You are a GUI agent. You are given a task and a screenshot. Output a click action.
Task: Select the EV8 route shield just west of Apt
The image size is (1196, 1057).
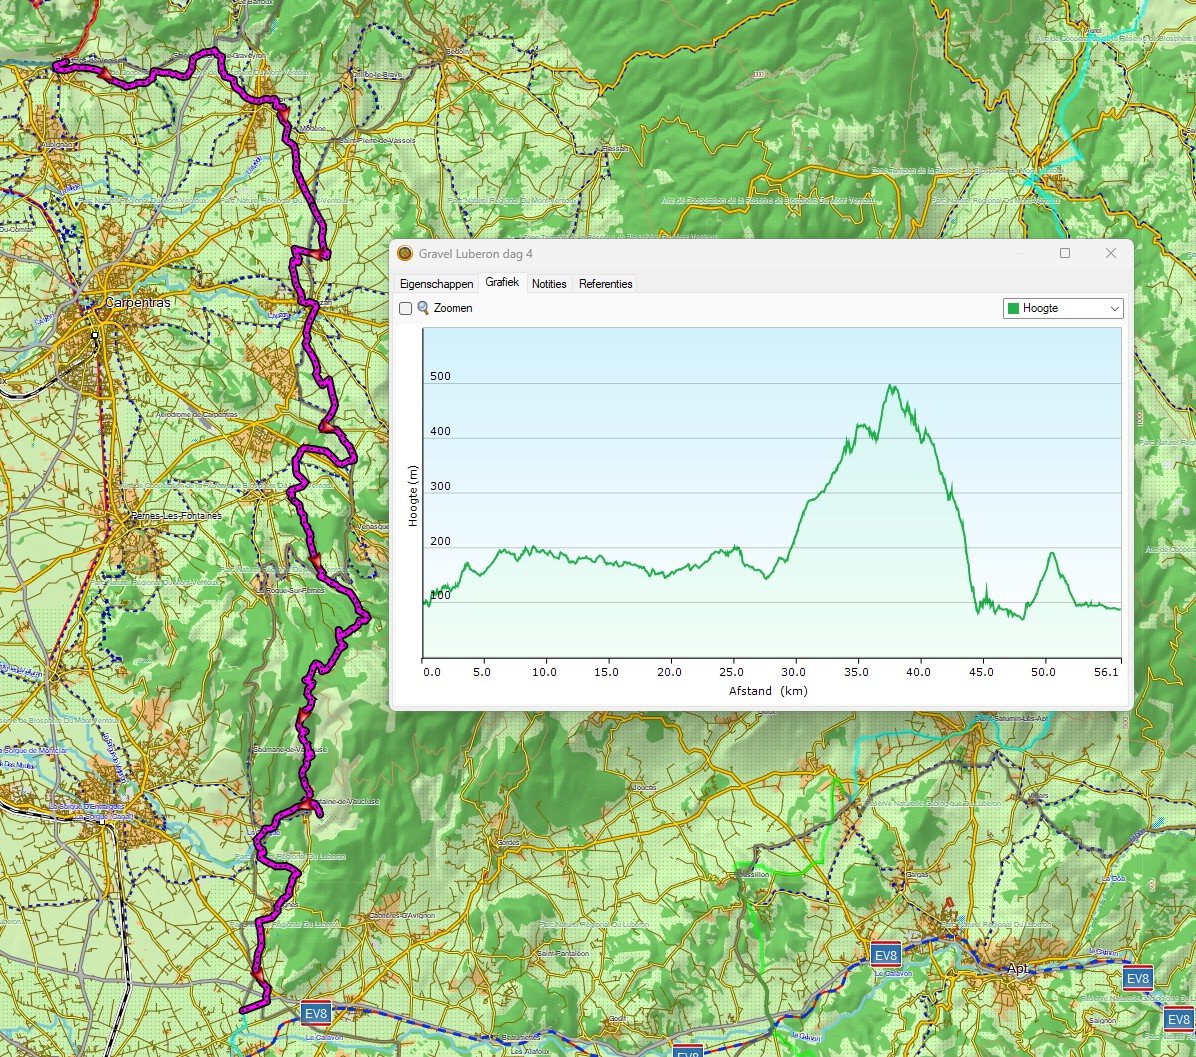pyautogui.click(x=886, y=952)
